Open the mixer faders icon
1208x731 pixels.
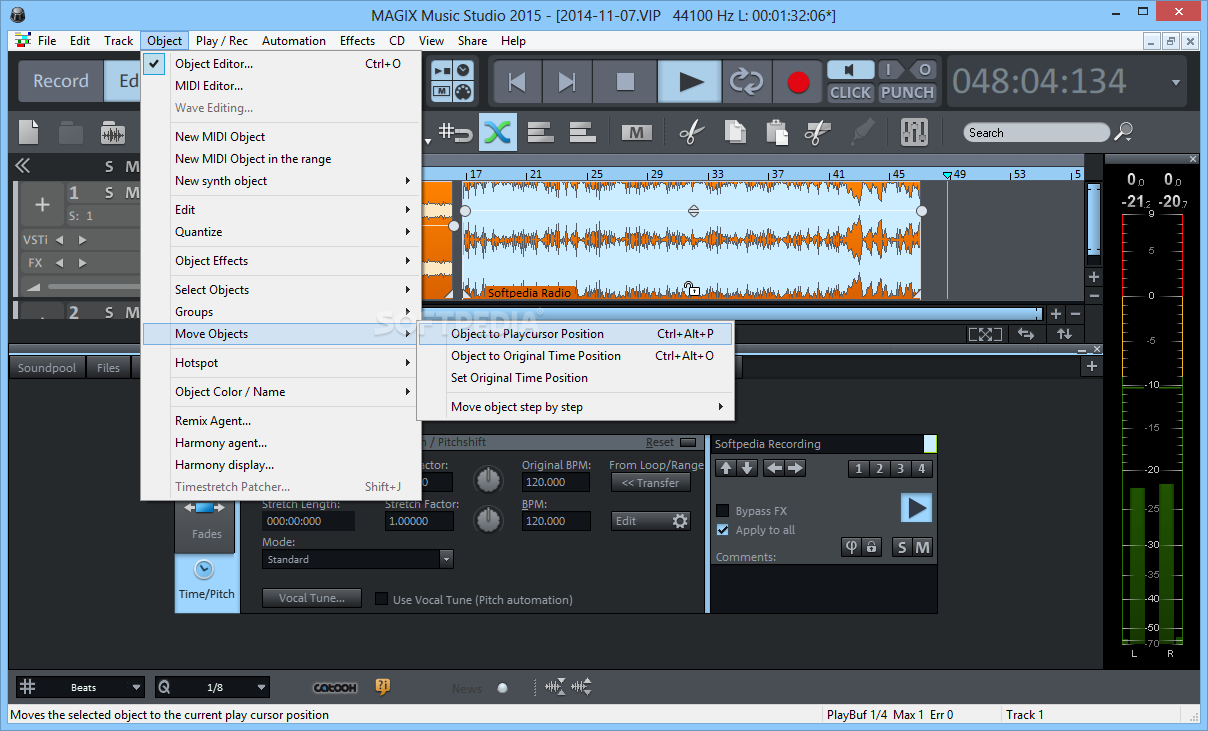(914, 132)
